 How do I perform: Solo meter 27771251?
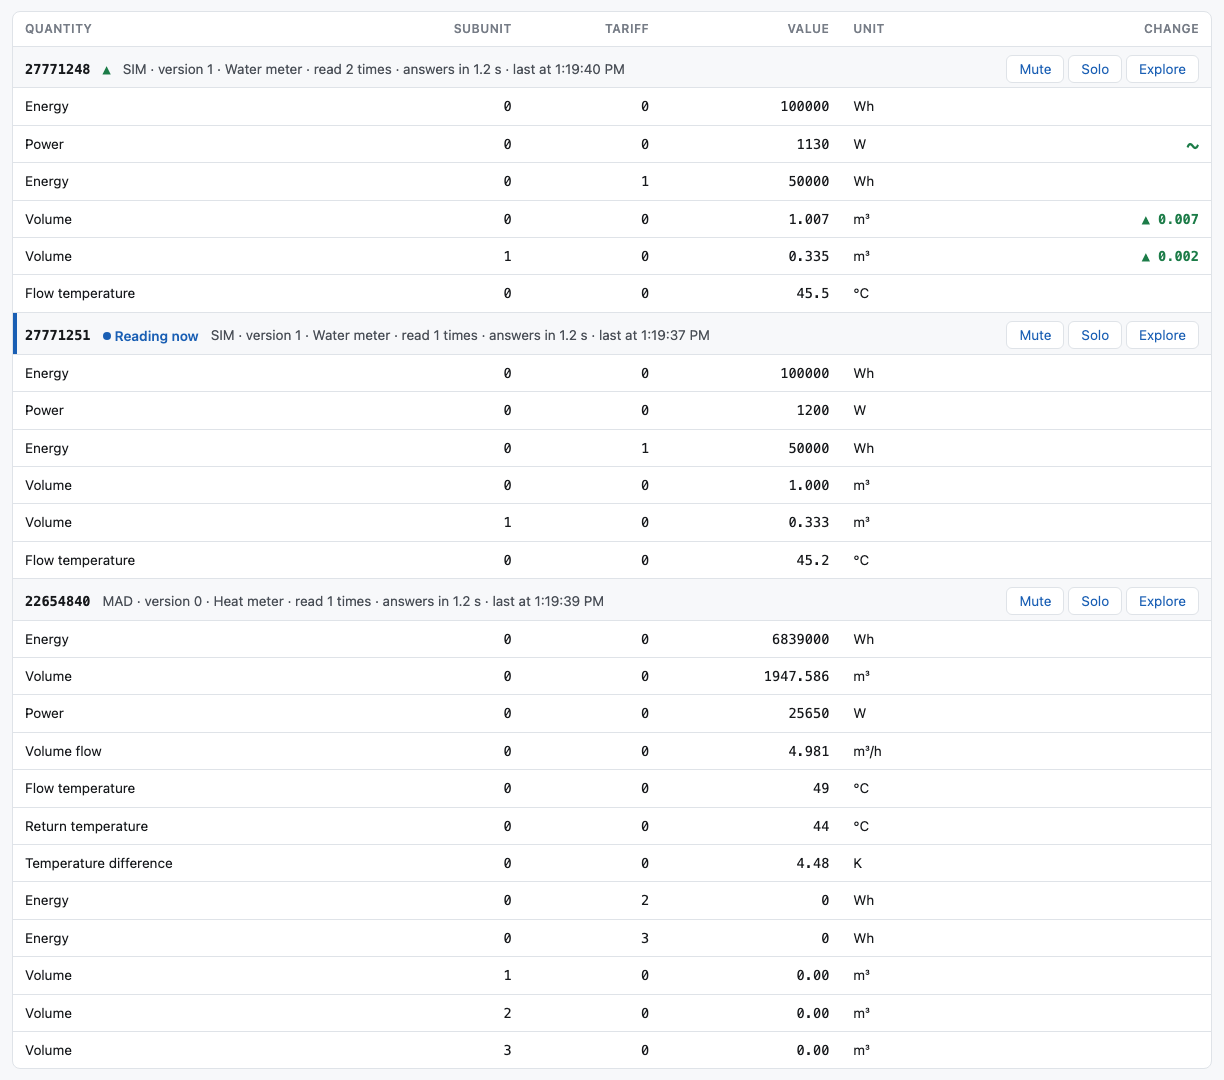tap(1095, 335)
